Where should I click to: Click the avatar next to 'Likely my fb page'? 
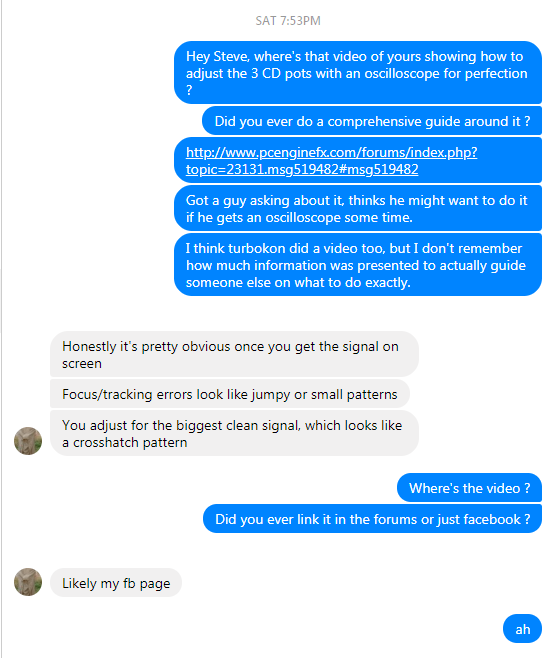(28, 582)
